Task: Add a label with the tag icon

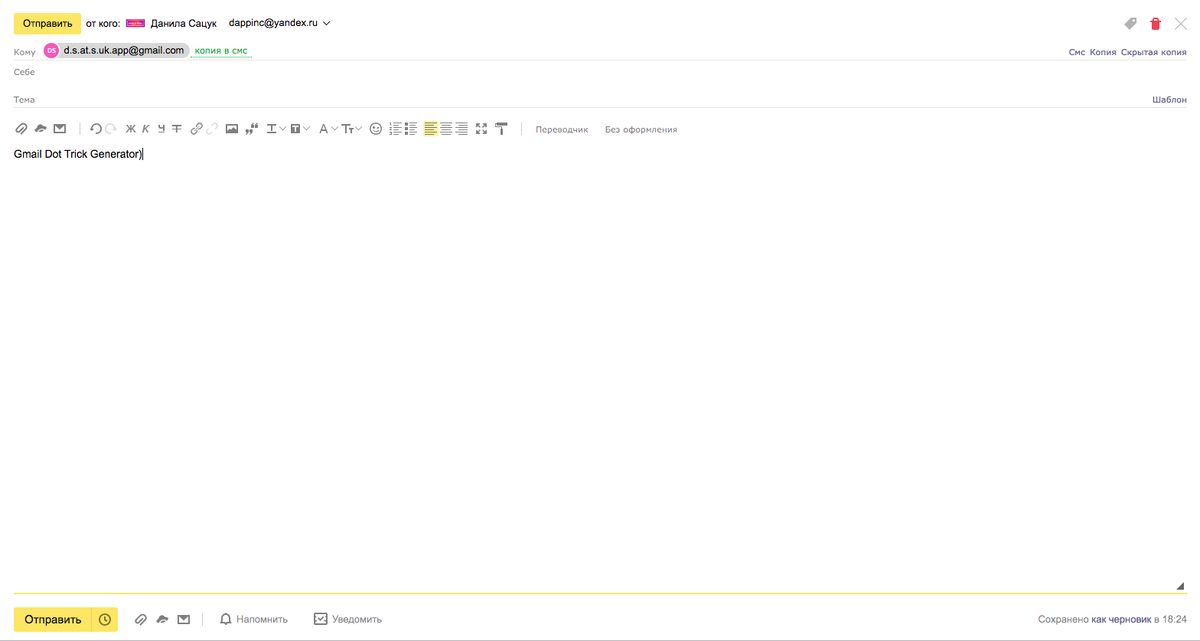Action: [1131, 23]
